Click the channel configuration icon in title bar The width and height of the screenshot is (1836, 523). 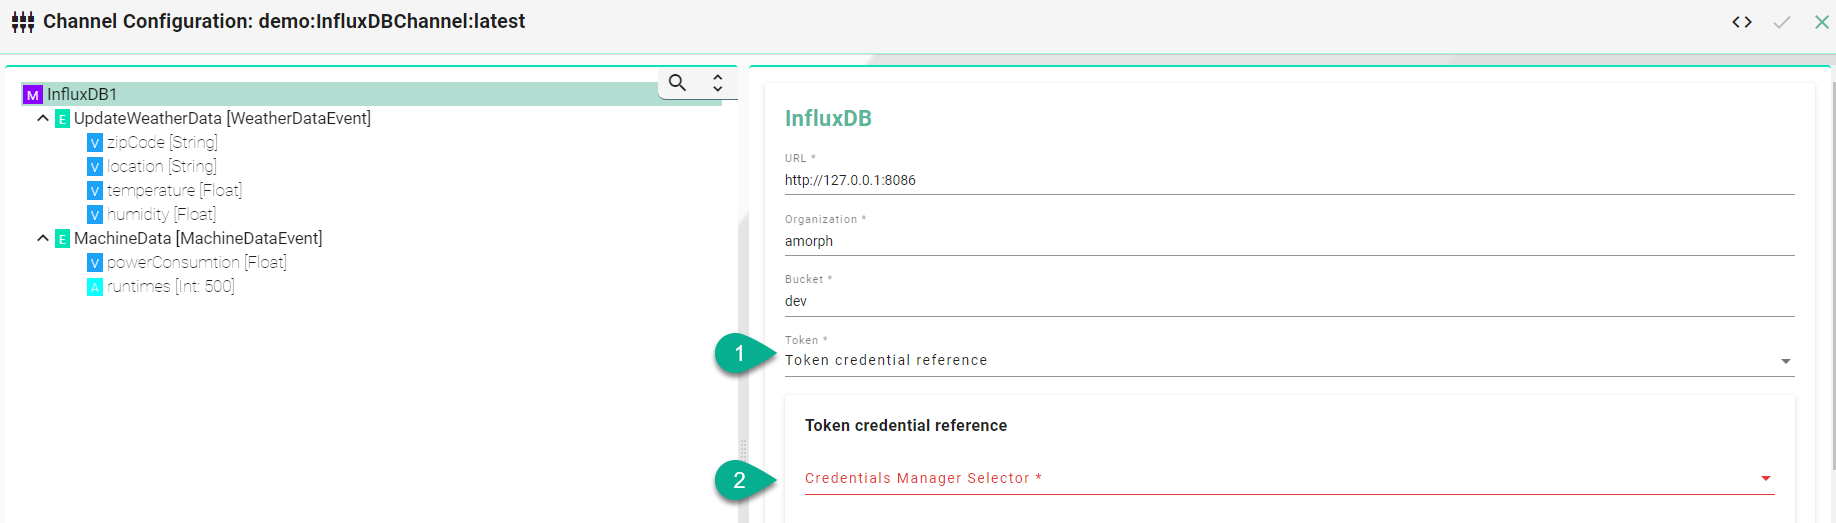(x=22, y=22)
